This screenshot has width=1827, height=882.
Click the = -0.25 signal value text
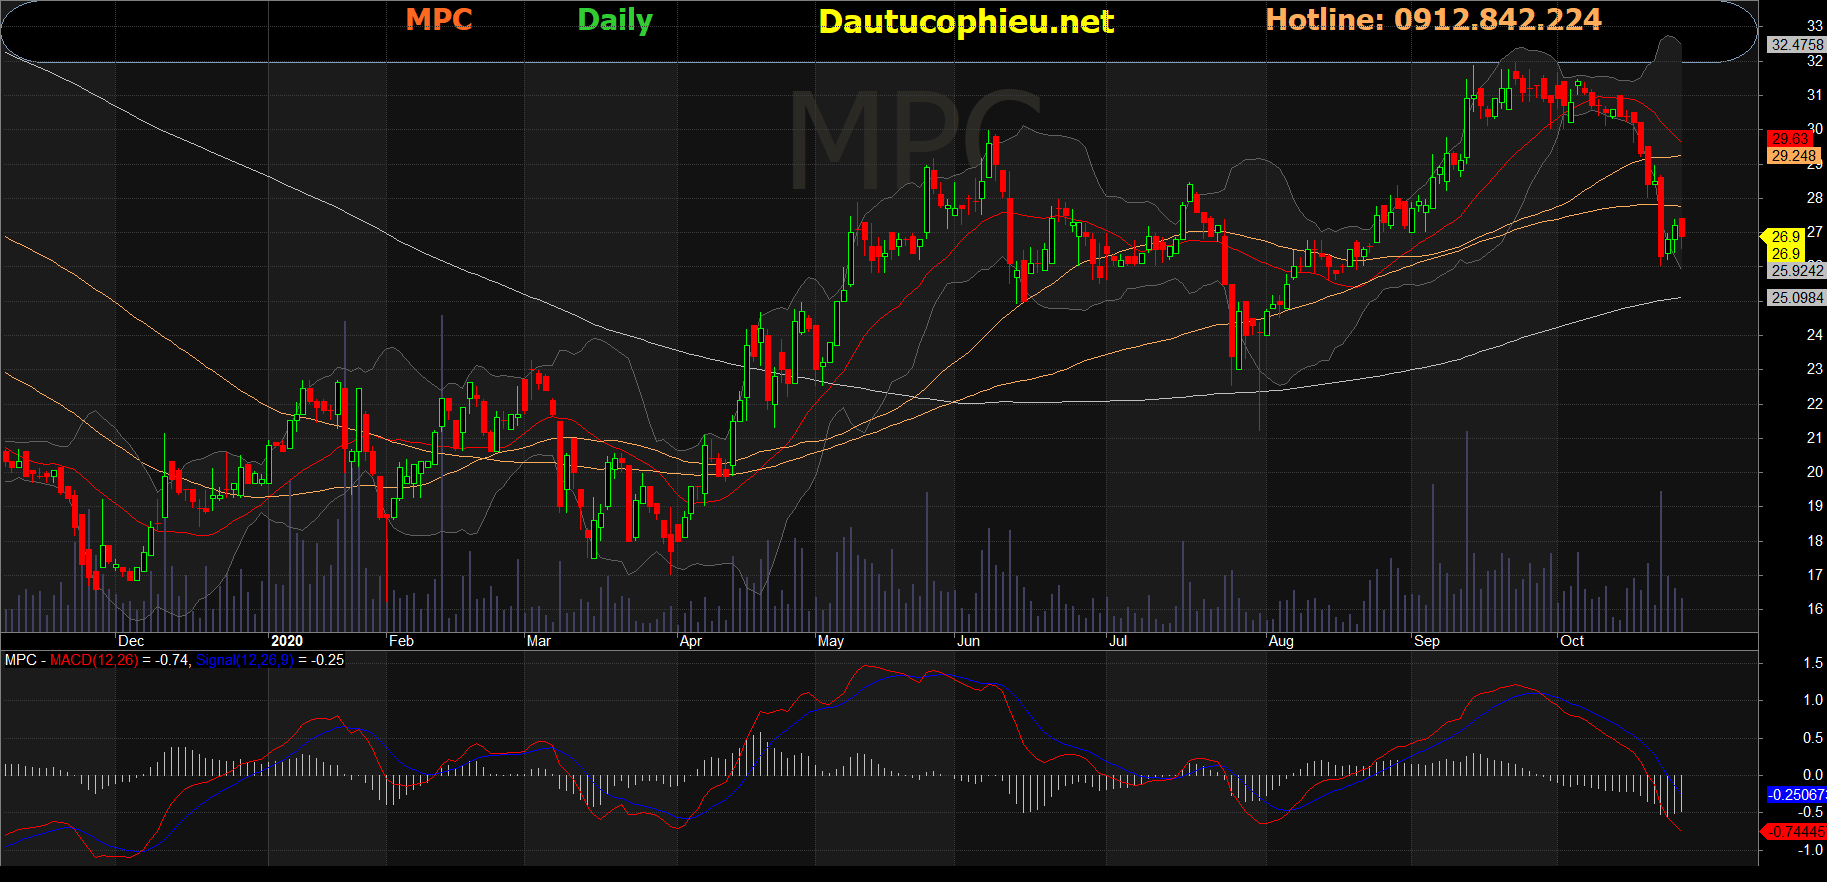coord(321,660)
